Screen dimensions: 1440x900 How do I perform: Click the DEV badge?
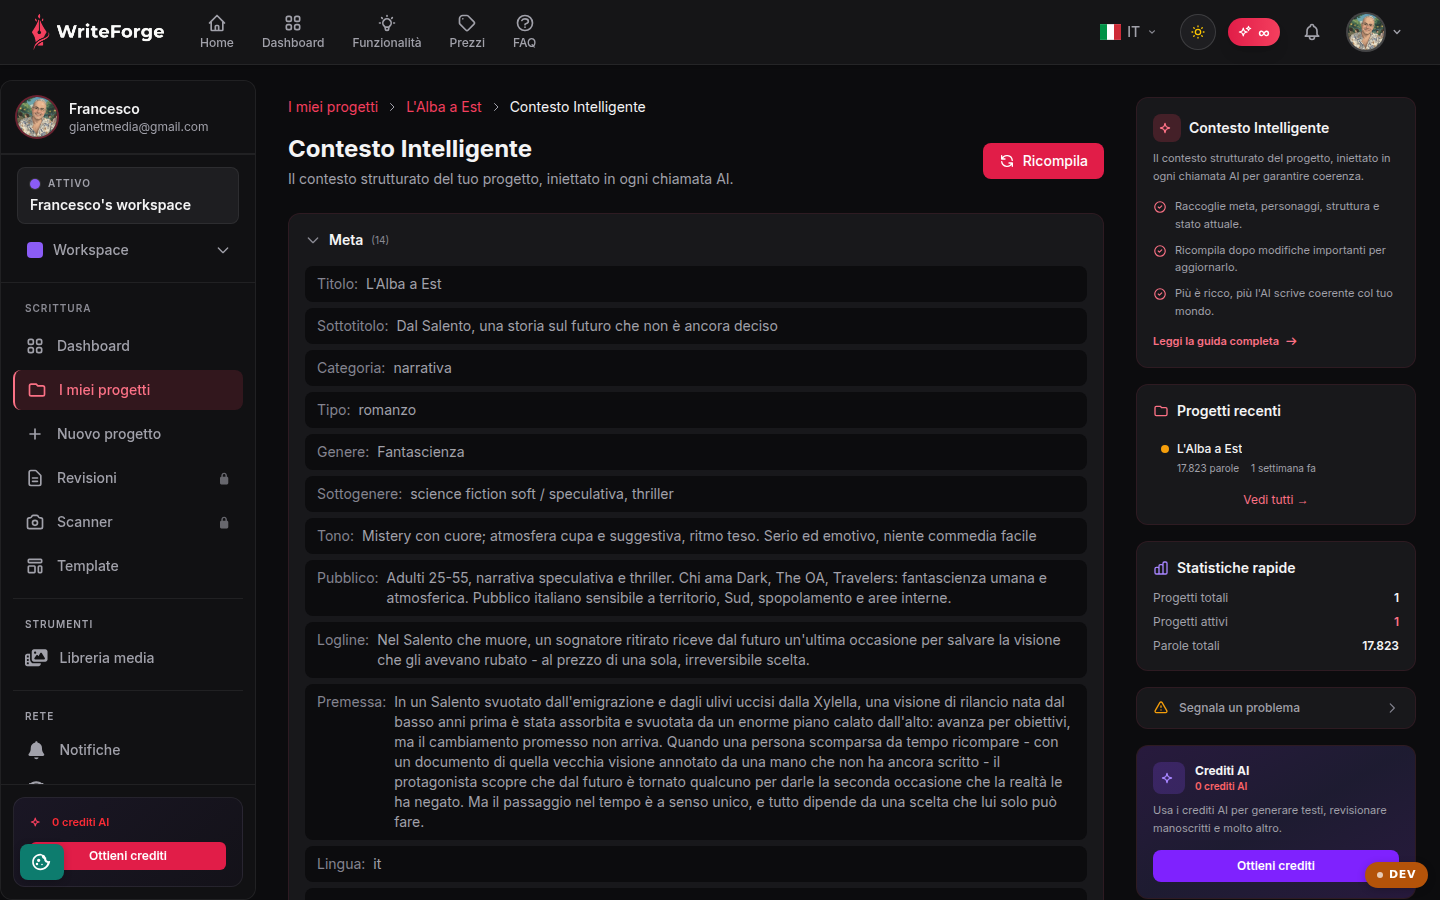(1396, 874)
